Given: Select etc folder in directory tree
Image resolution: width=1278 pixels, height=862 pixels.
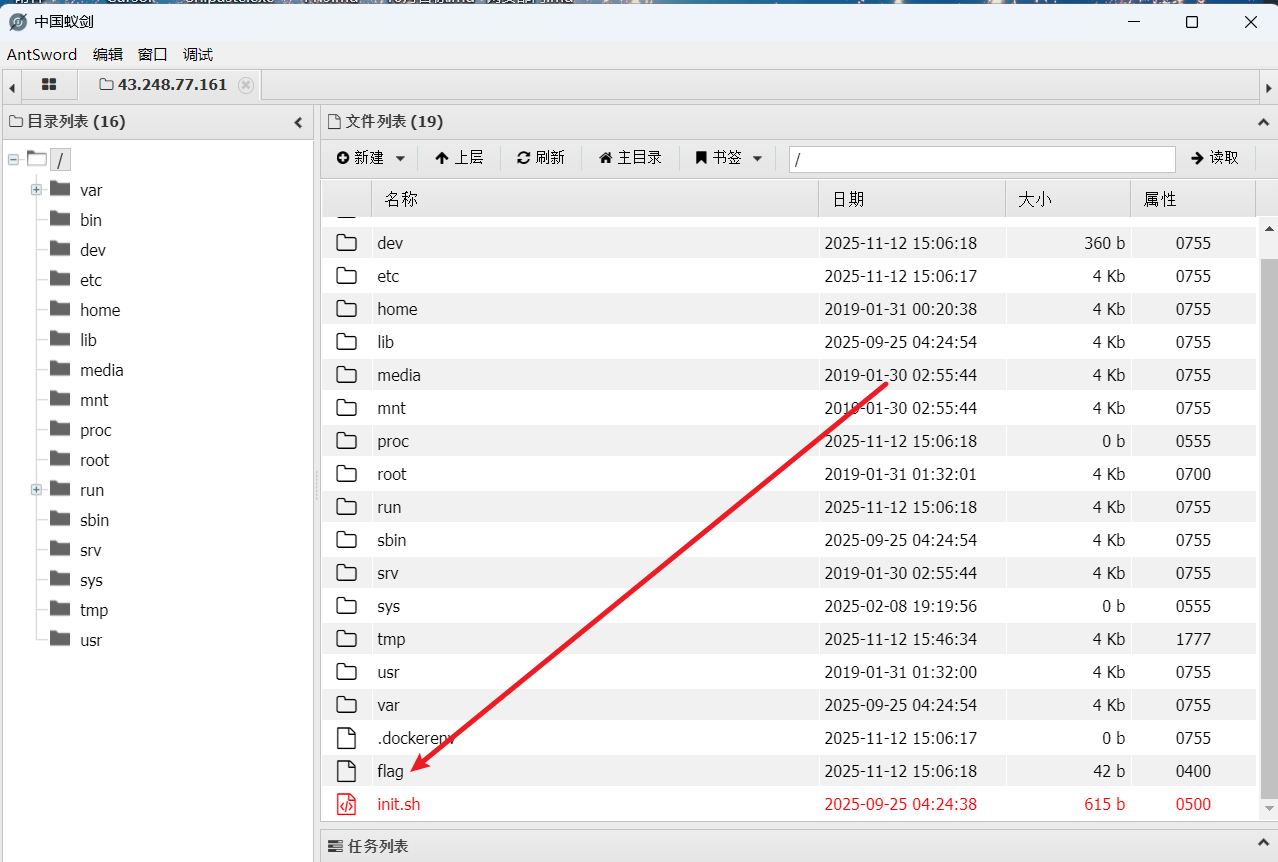Looking at the screenshot, I should tap(91, 280).
